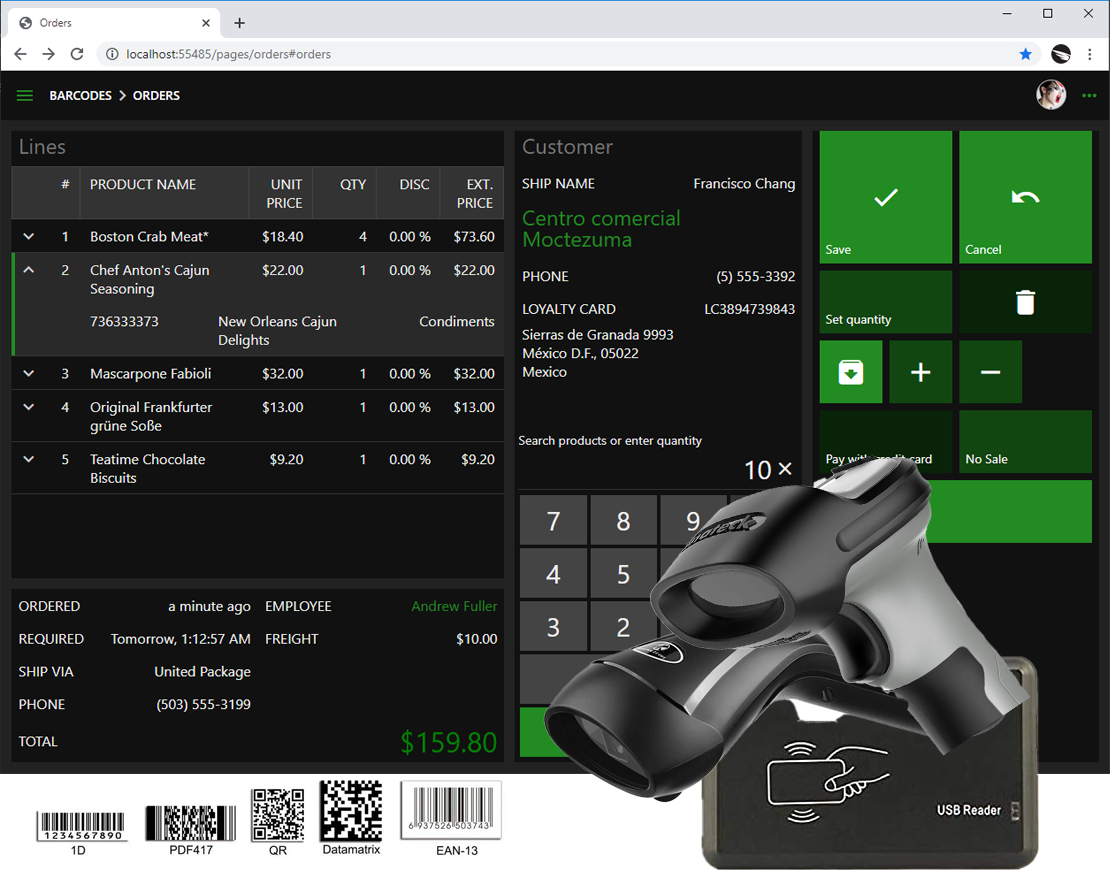Save the order with Save tile
This screenshot has width=1112, height=875.
point(885,198)
